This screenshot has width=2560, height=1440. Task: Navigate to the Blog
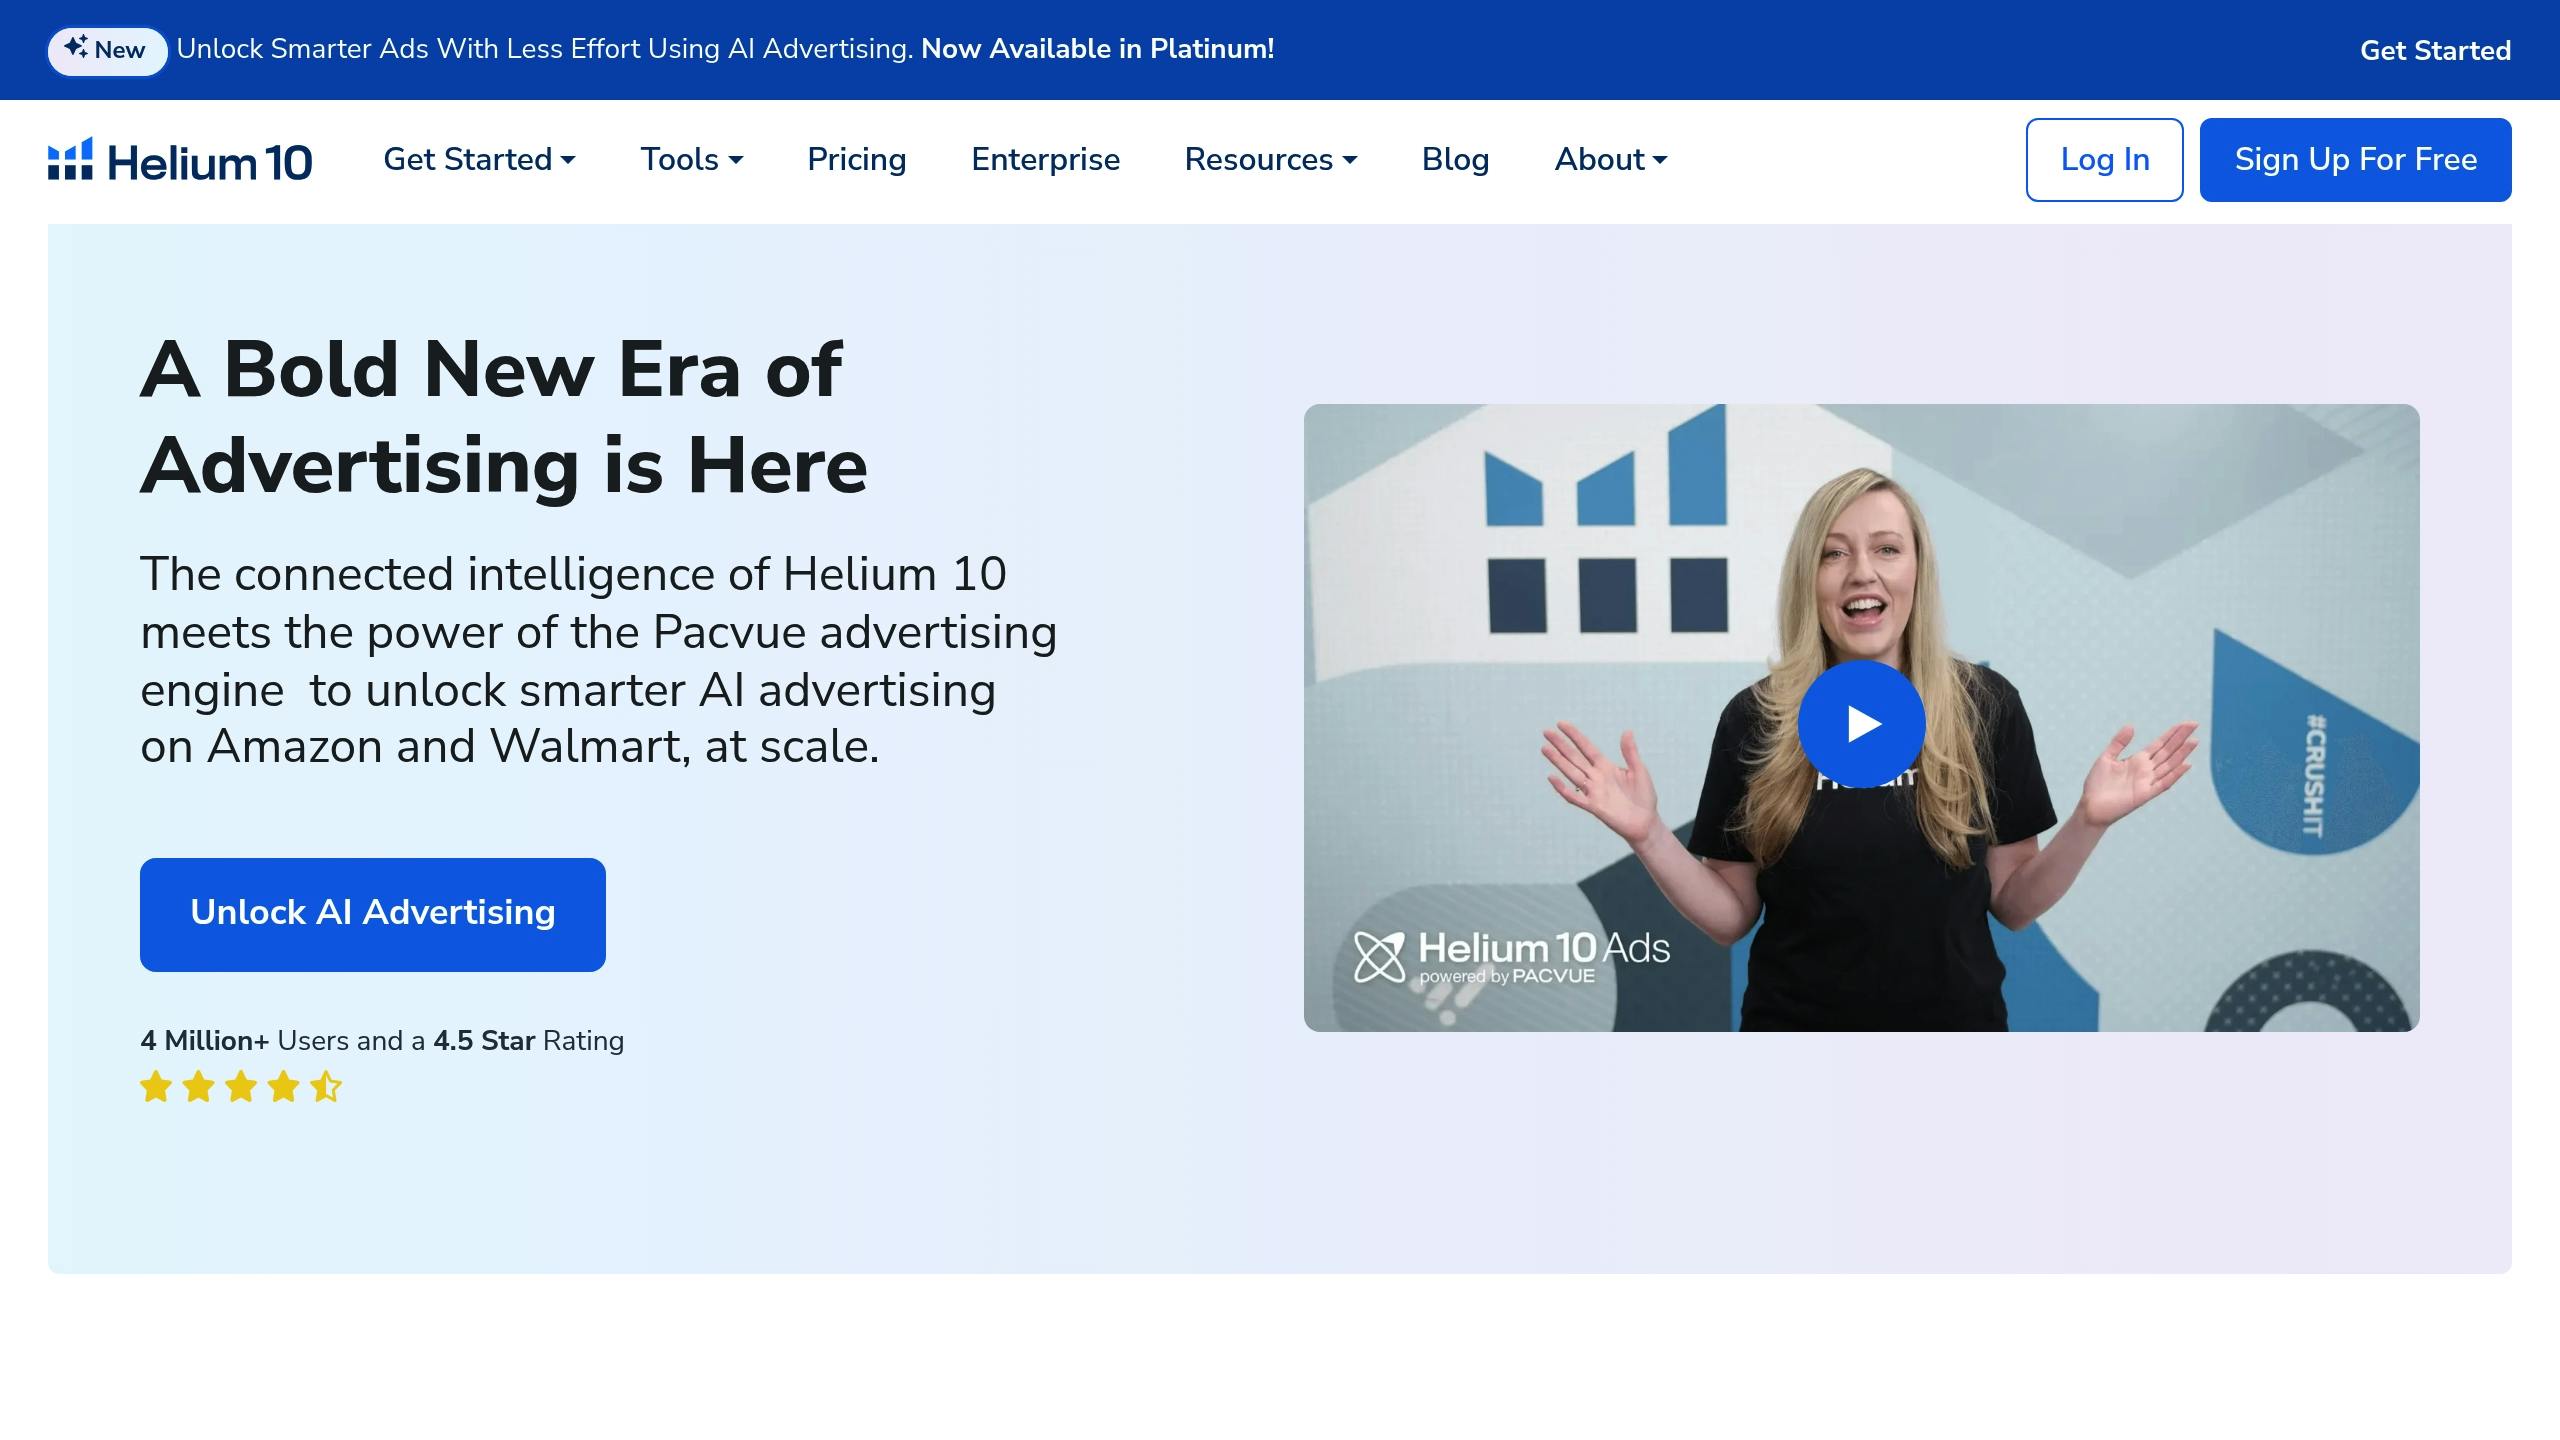[x=1455, y=159]
